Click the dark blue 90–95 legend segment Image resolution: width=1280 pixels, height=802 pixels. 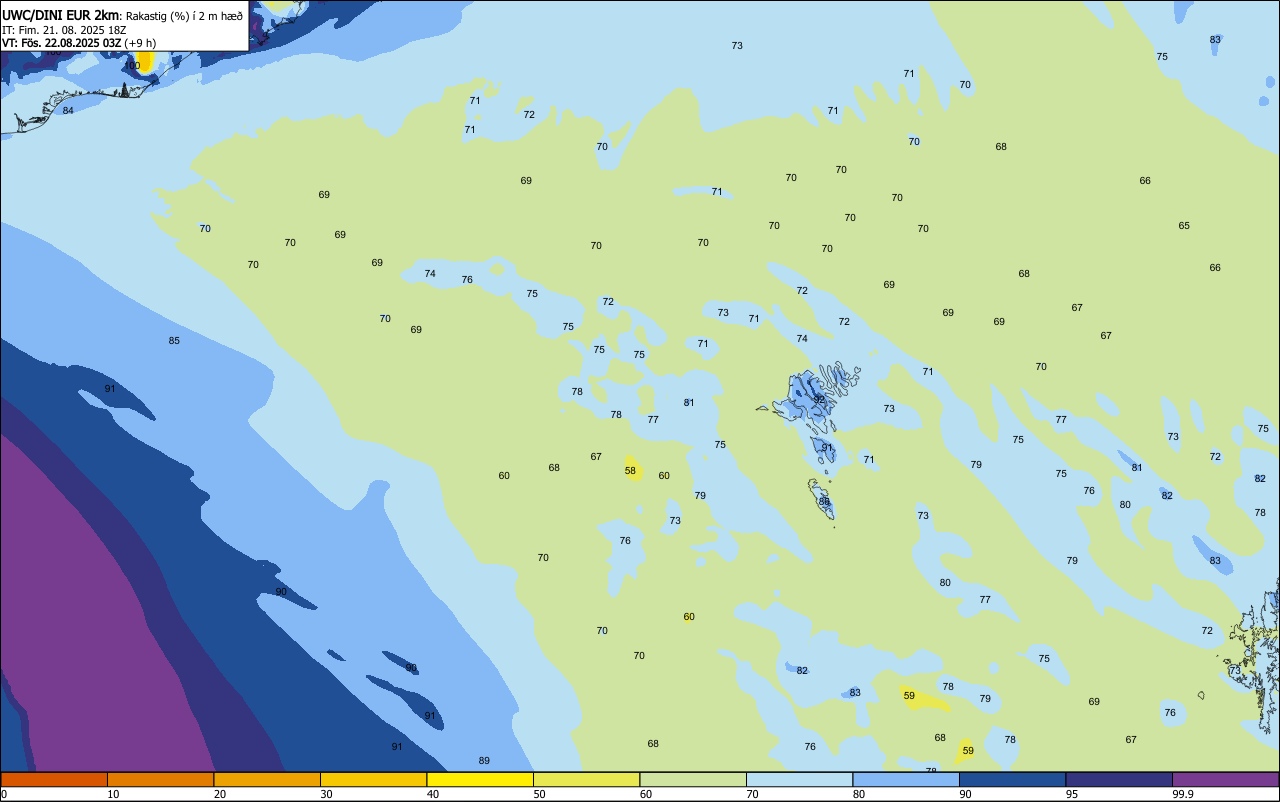1012,779
